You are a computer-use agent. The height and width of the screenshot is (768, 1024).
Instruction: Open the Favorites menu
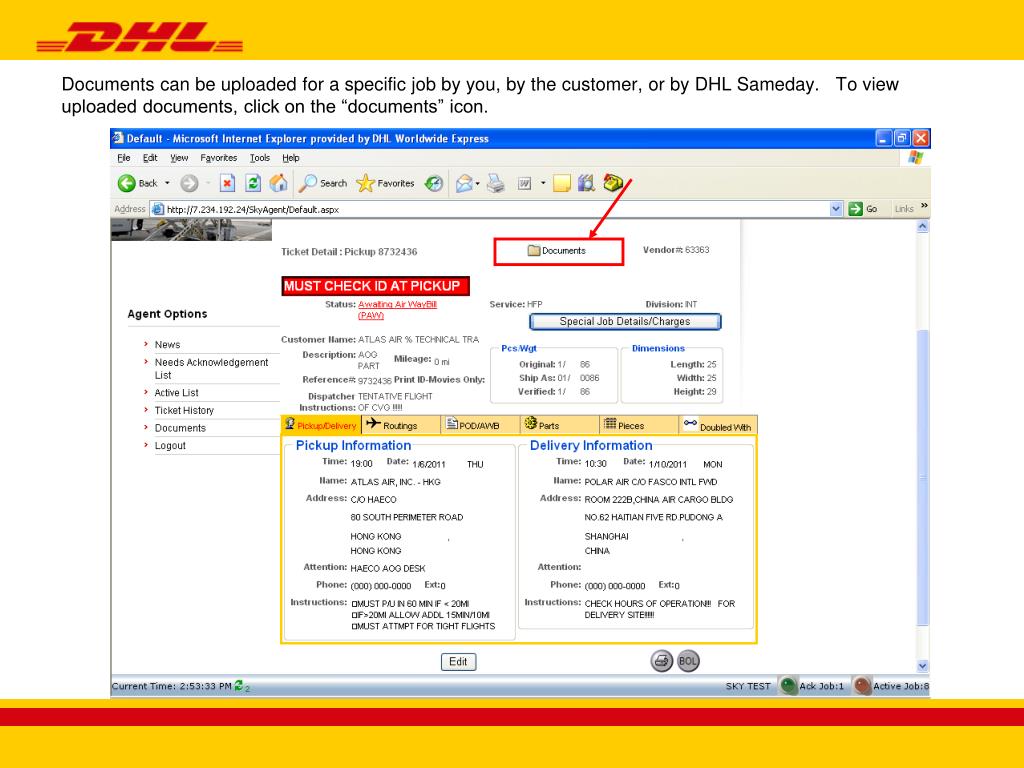[219, 158]
